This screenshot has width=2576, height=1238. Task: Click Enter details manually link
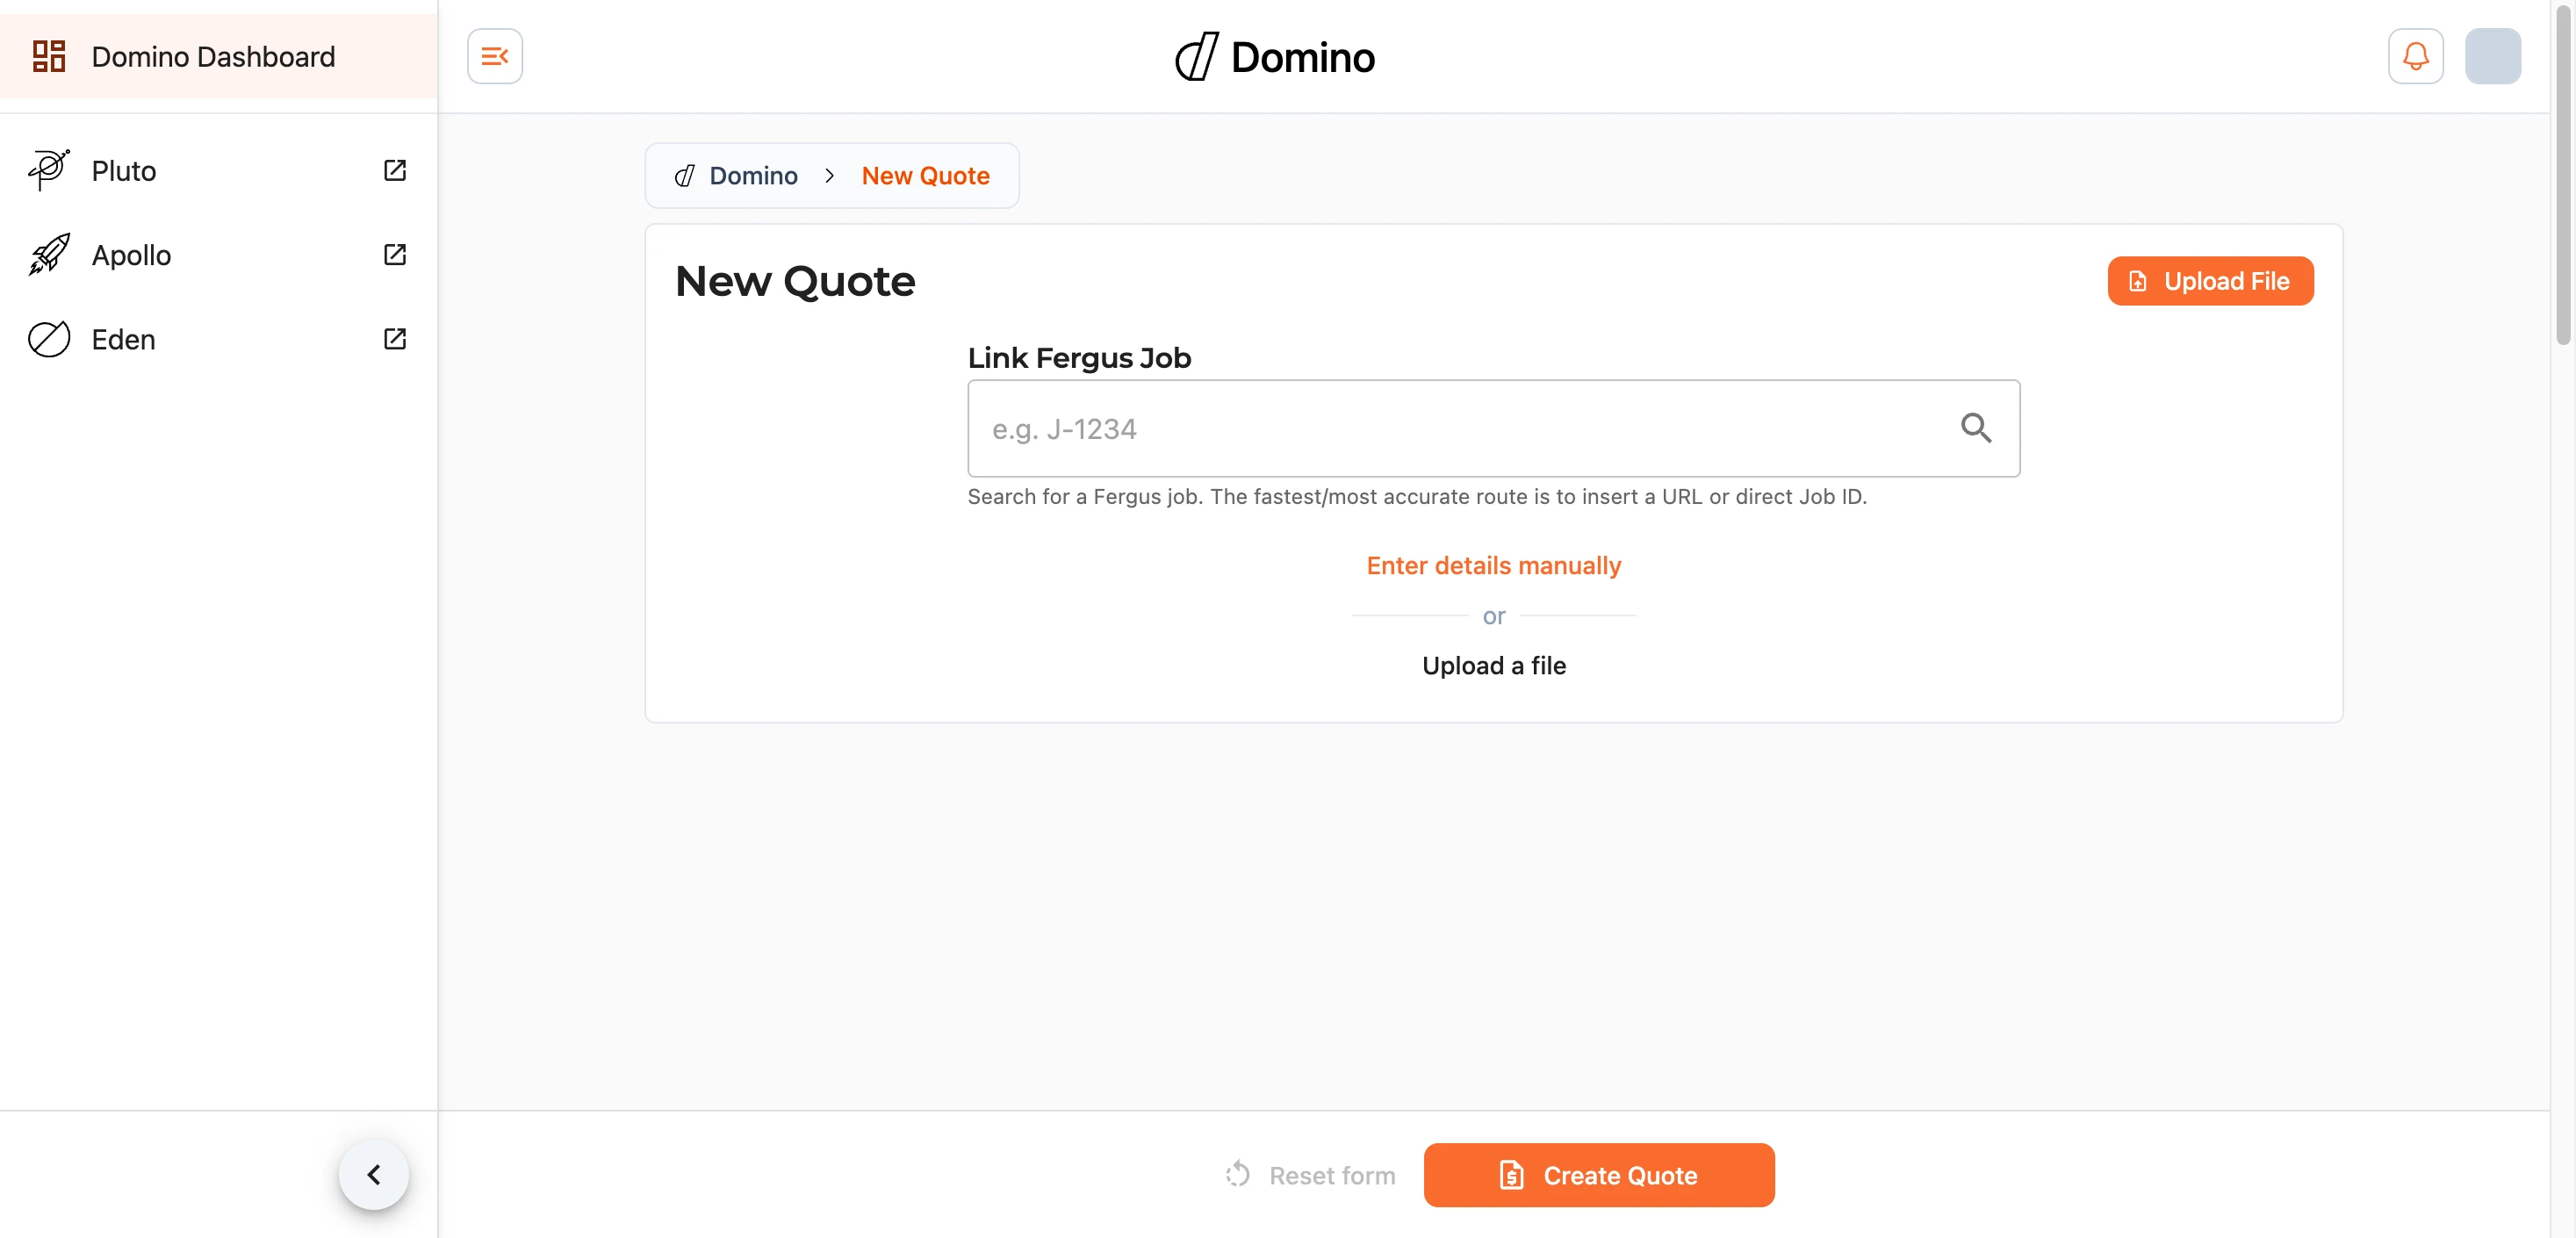click(x=1493, y=565)
